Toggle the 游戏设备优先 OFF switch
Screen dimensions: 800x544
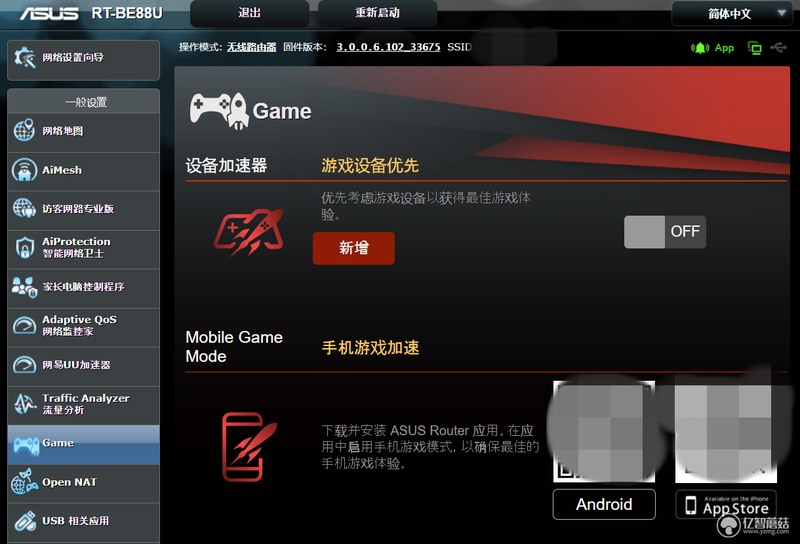click(665, 232)
